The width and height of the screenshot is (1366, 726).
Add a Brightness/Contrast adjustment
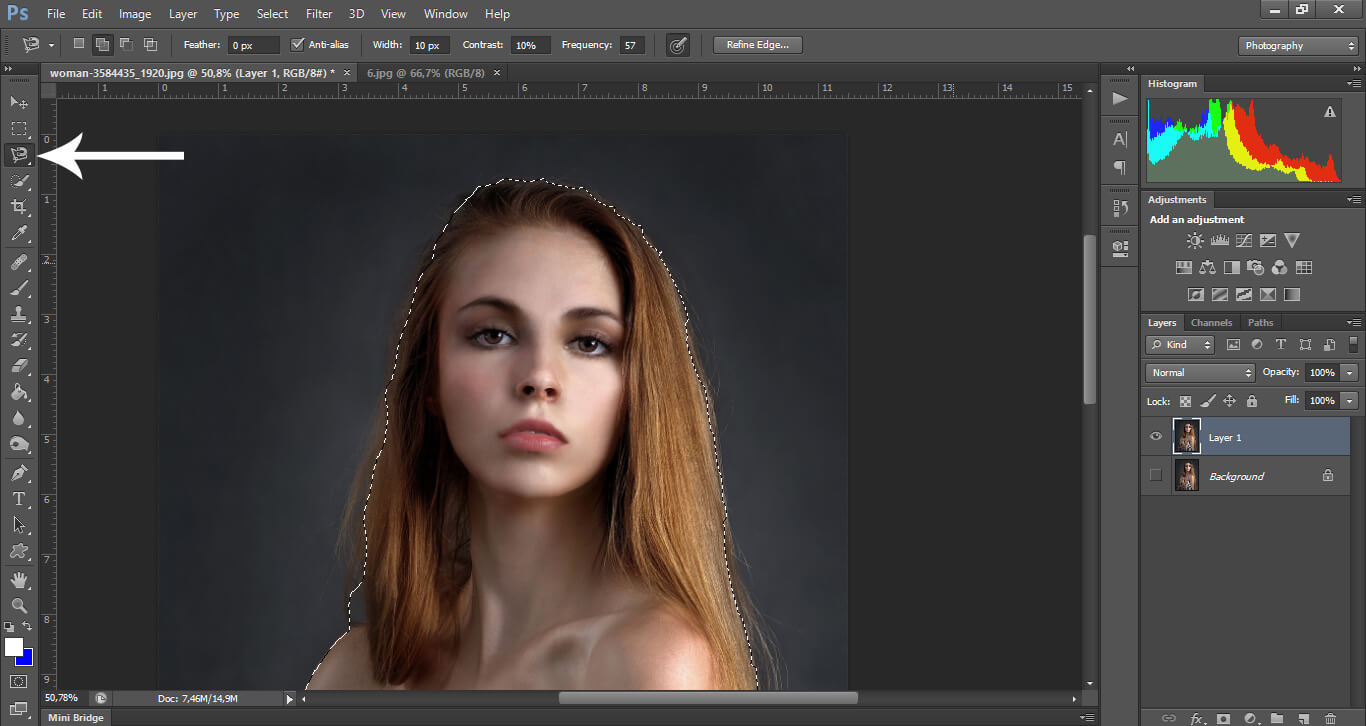(x=1195, y=240)
